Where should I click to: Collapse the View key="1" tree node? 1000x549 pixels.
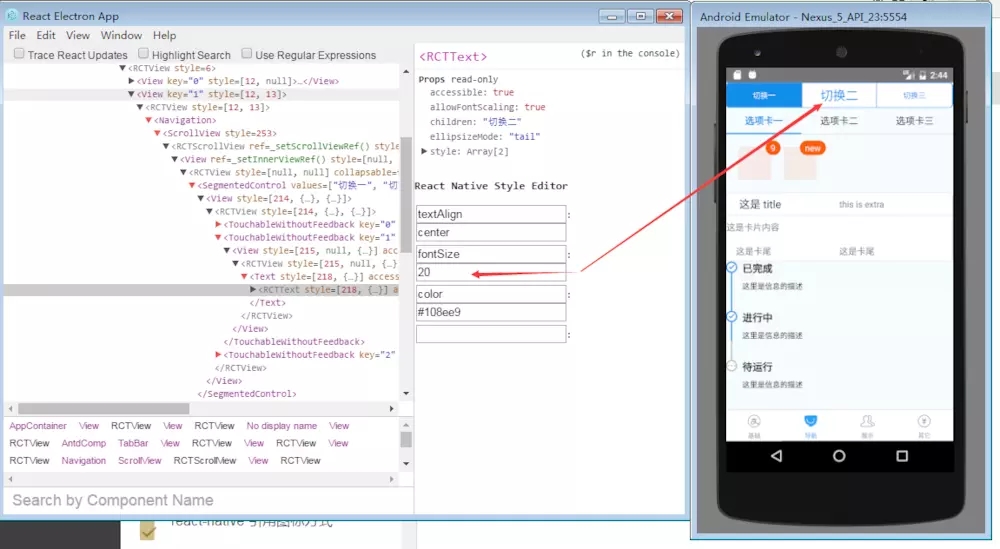[131, 94]
